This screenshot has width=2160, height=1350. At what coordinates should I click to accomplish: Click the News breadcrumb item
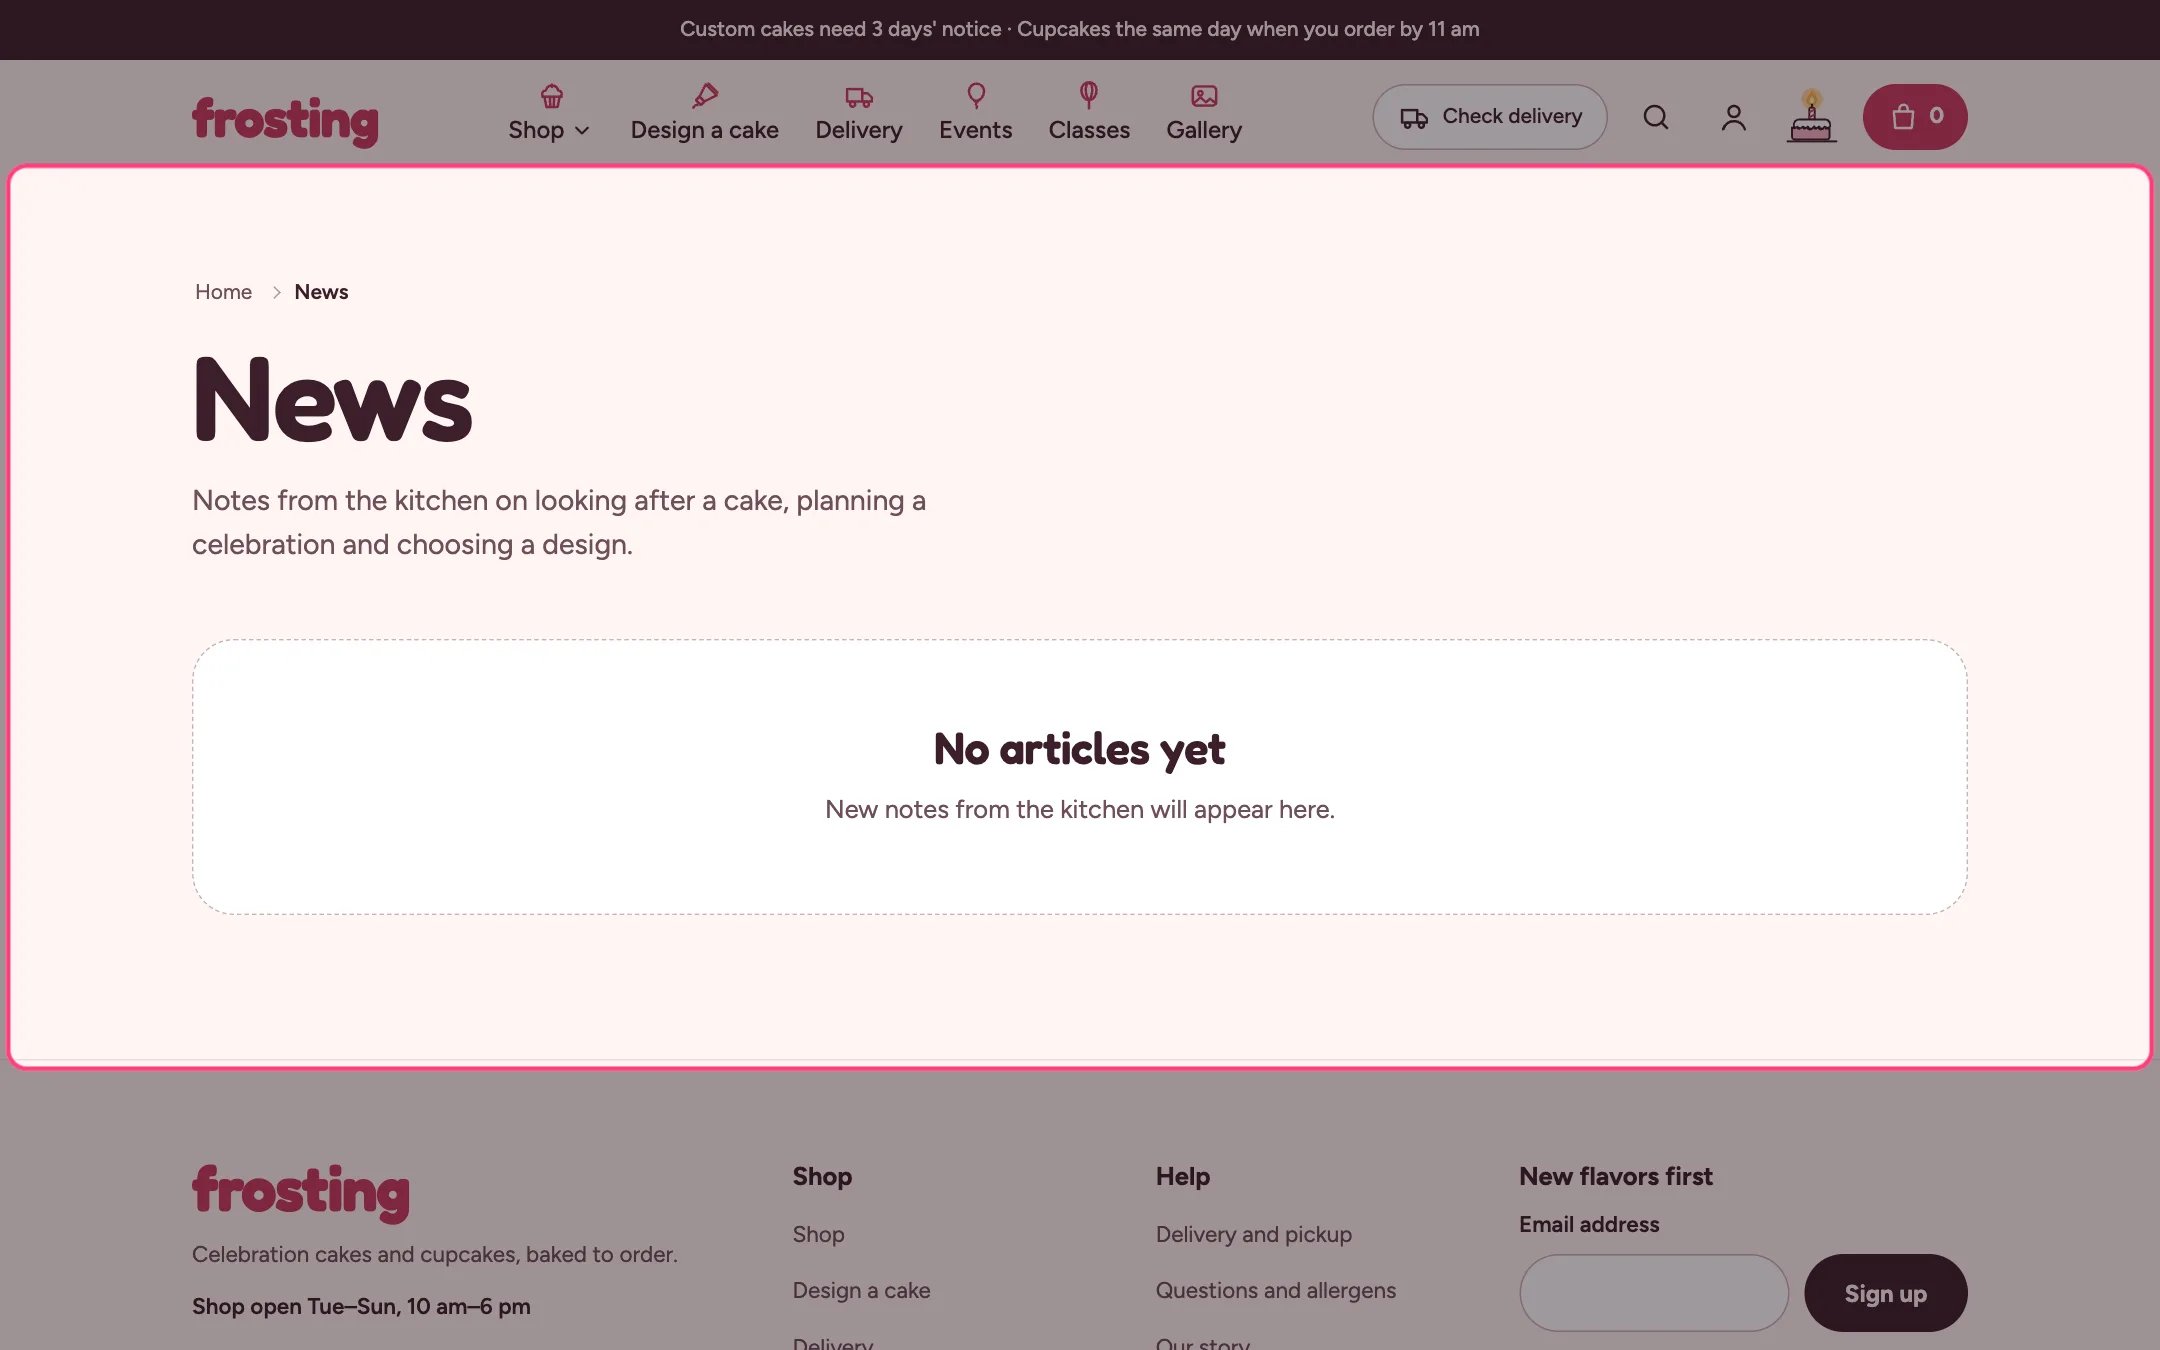(x=321, y=292)
